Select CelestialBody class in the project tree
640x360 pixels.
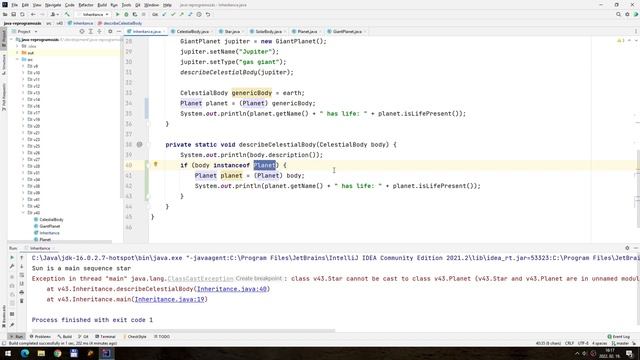49,220
